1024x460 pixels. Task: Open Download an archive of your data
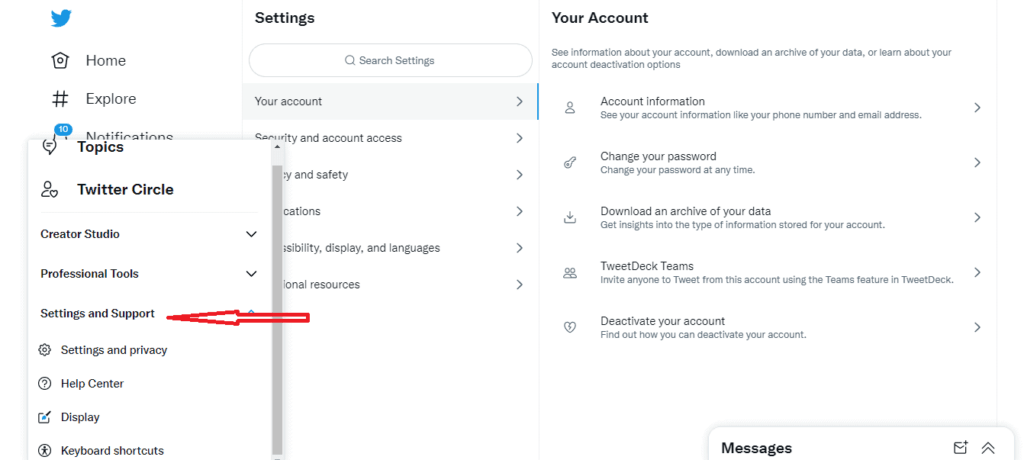click(x=768, y=218)
